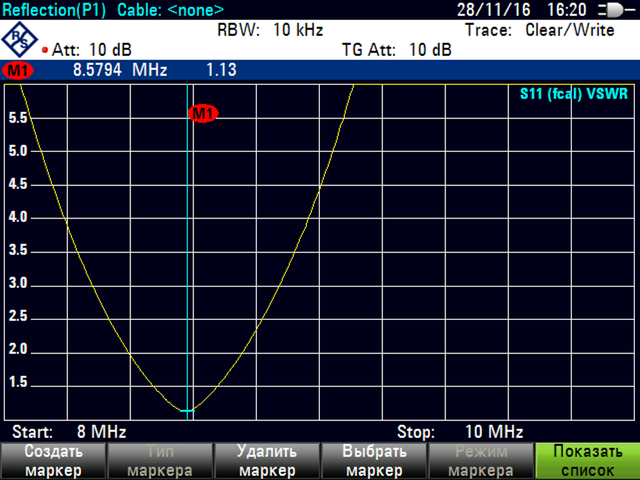
Task: Select the RBW 10 kHz setting
Action: point(270,30)
